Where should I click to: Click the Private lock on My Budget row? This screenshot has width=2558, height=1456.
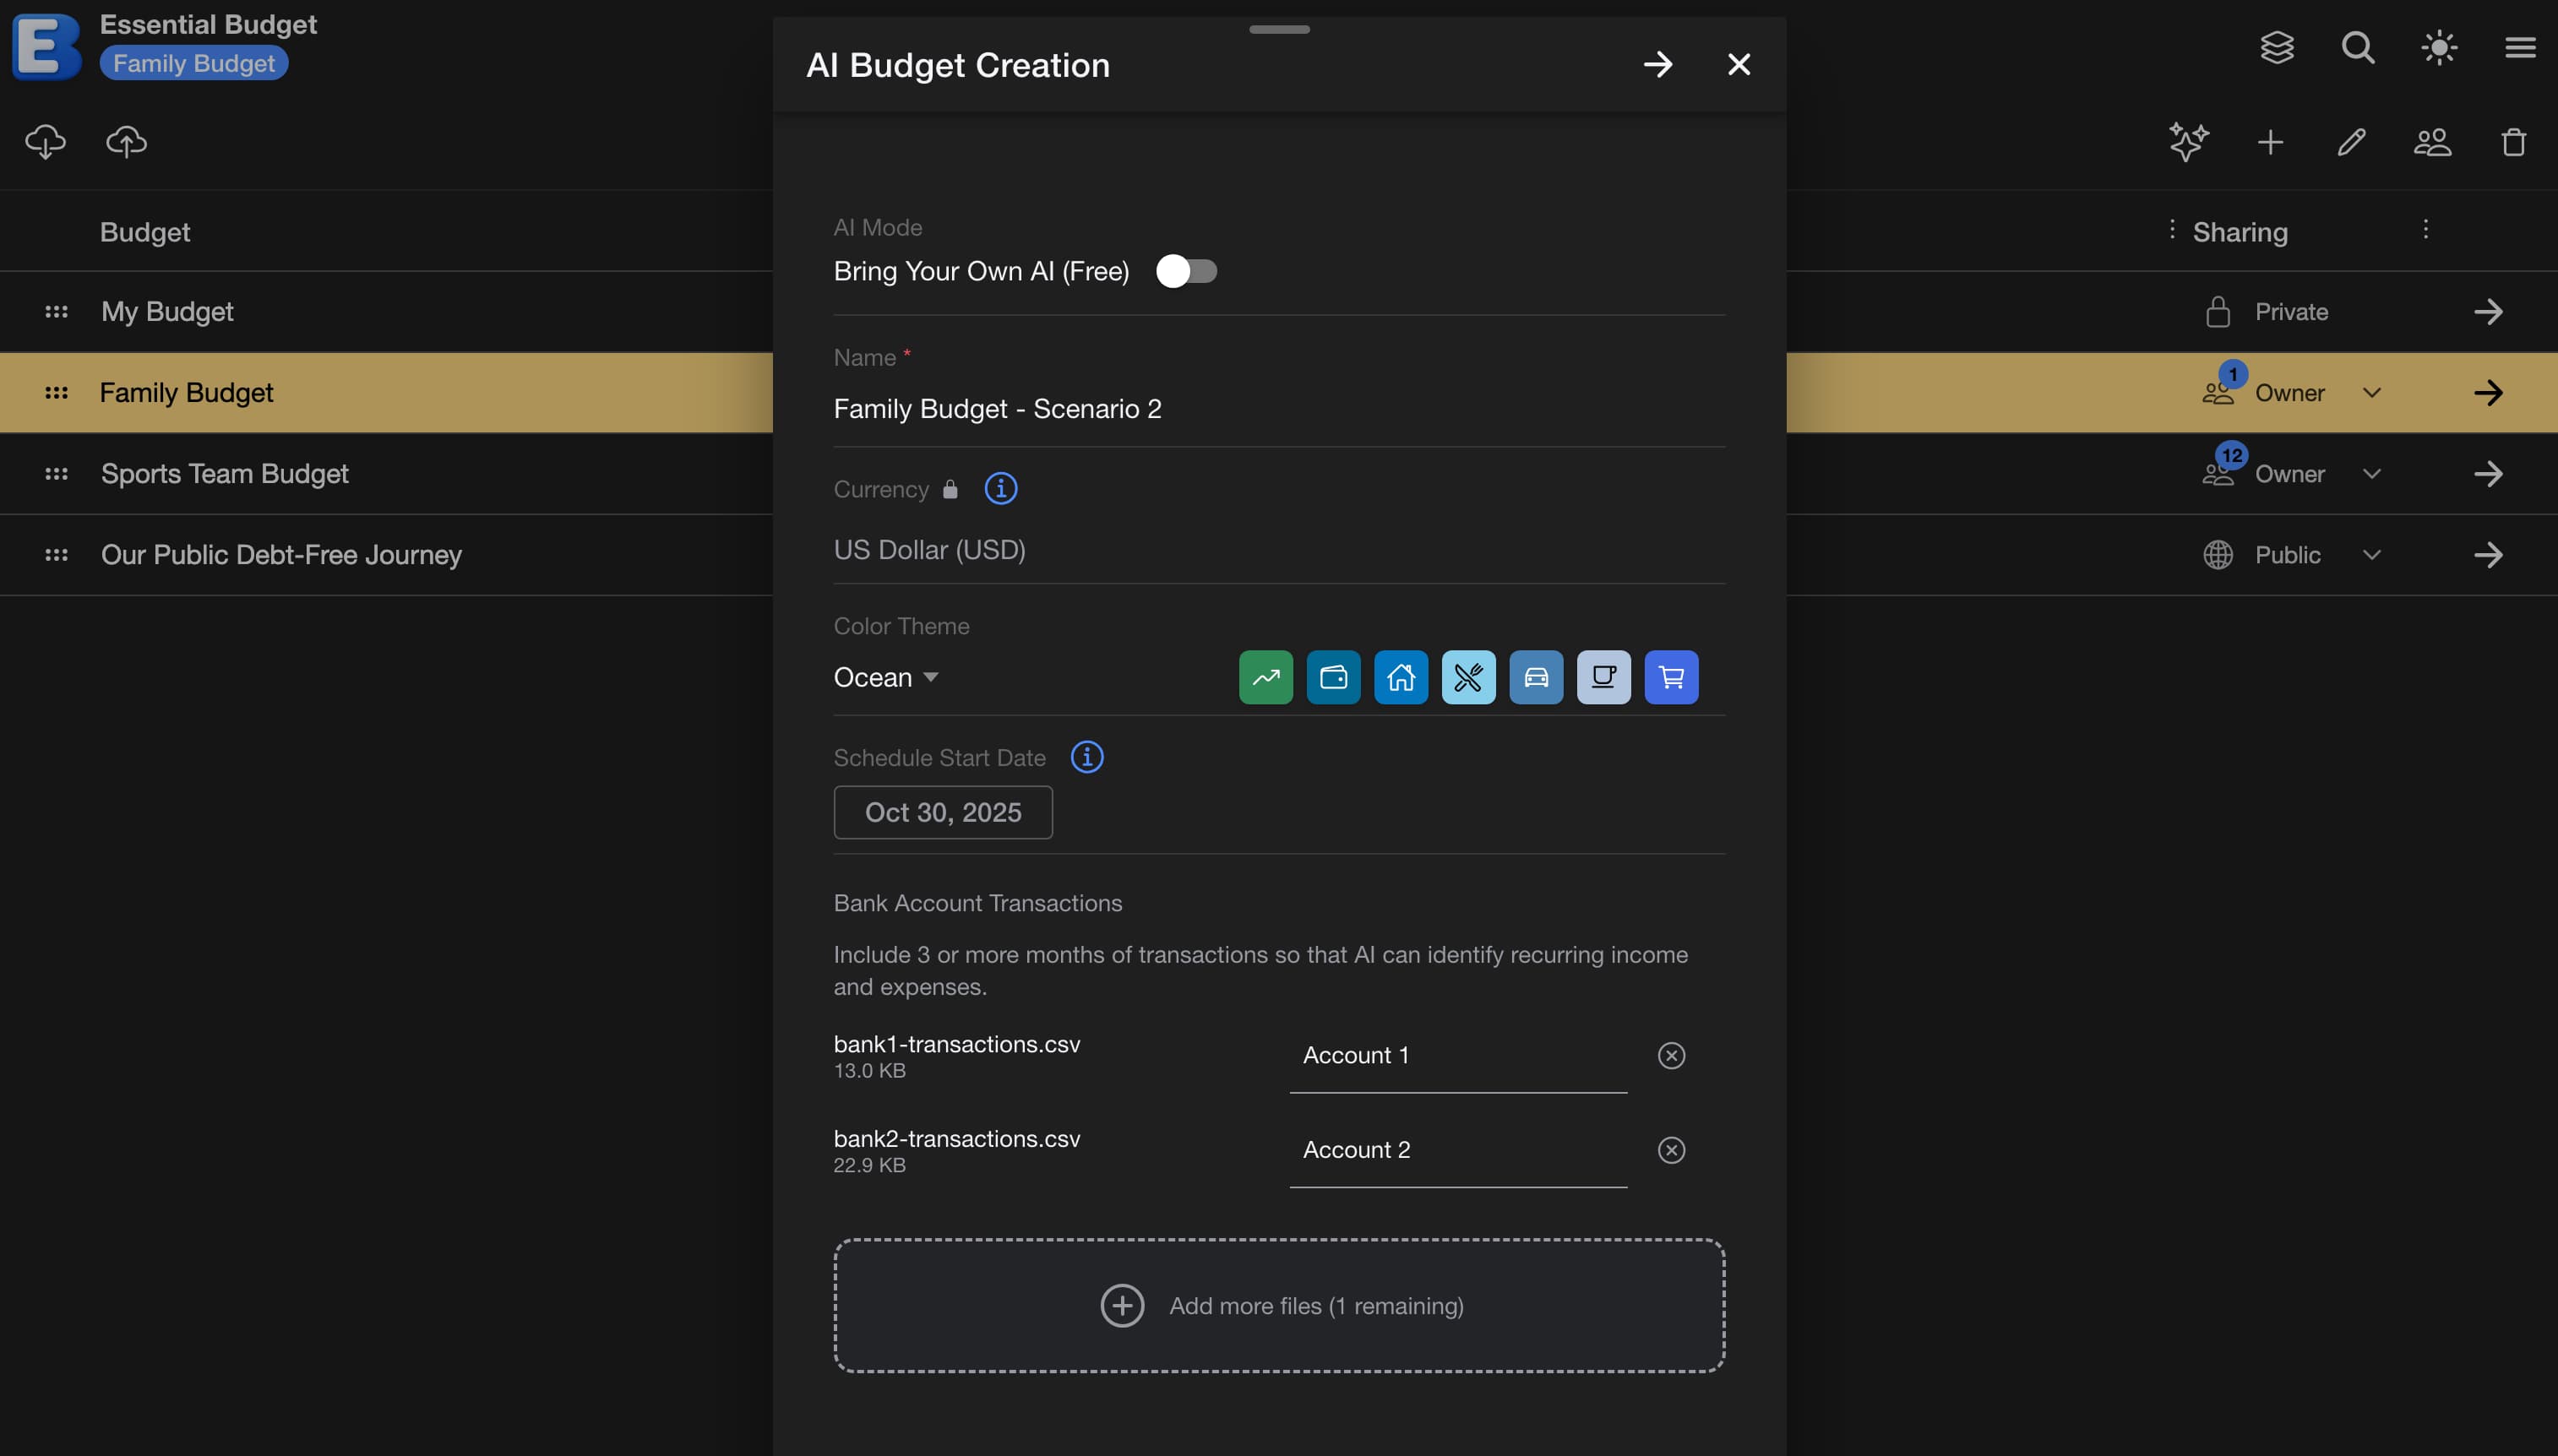2218,311
